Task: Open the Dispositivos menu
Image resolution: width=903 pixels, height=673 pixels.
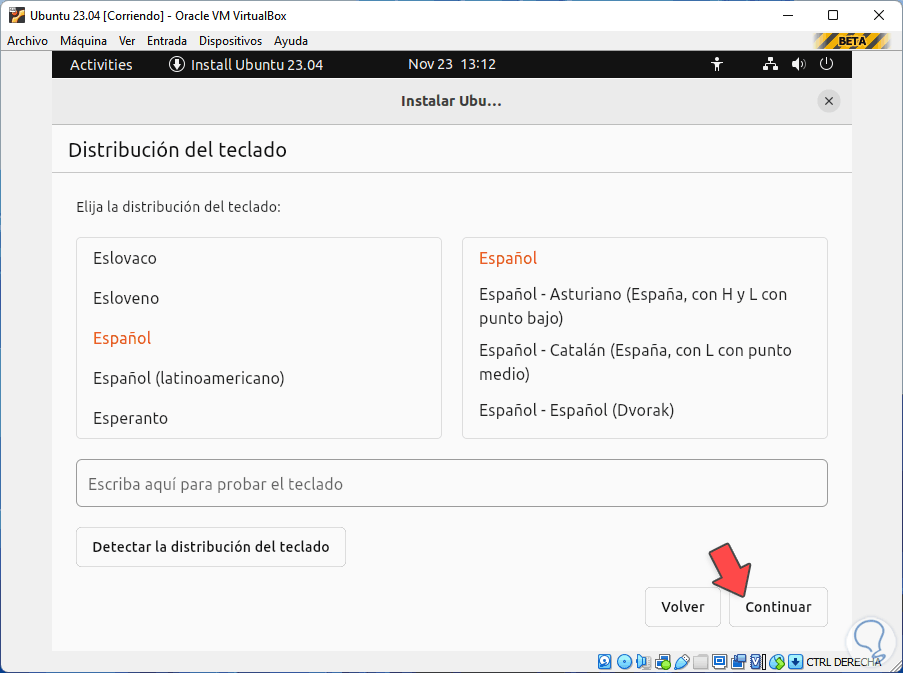Action: tap(230, 41)
